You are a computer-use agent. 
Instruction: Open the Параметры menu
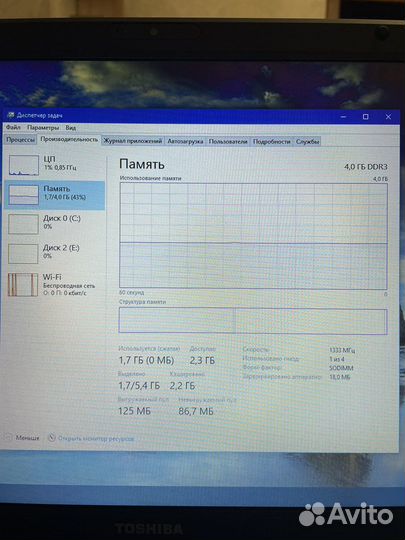point(43,127)
